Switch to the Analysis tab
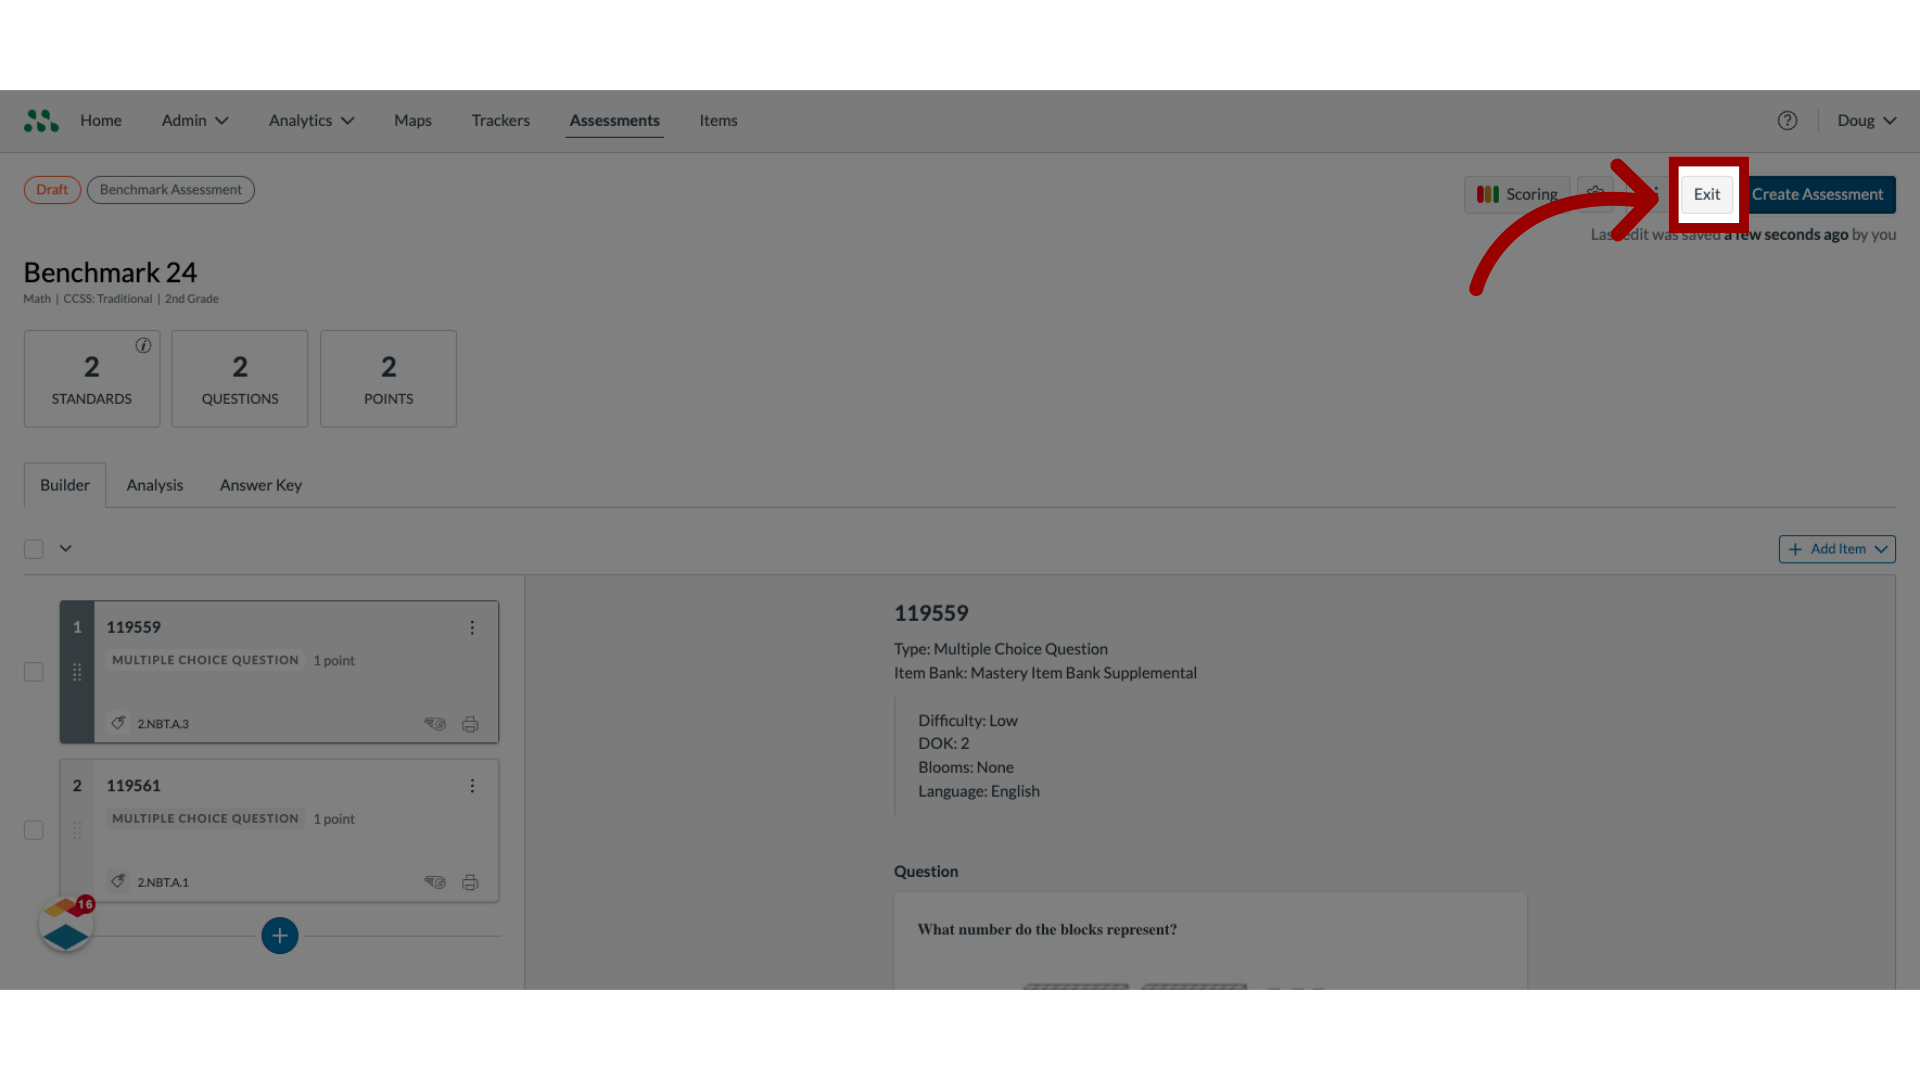Screen dimensions: 1920x1080 click(x=154, y=485)
